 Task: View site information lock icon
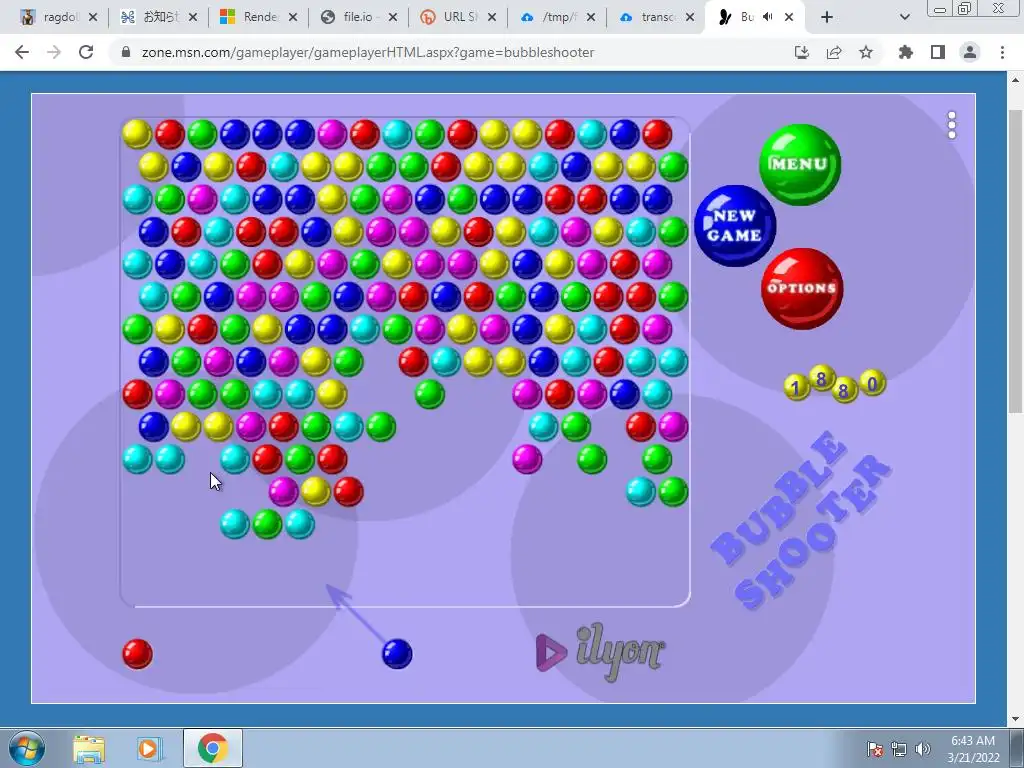pyautogui.click(x=126, y=52)
